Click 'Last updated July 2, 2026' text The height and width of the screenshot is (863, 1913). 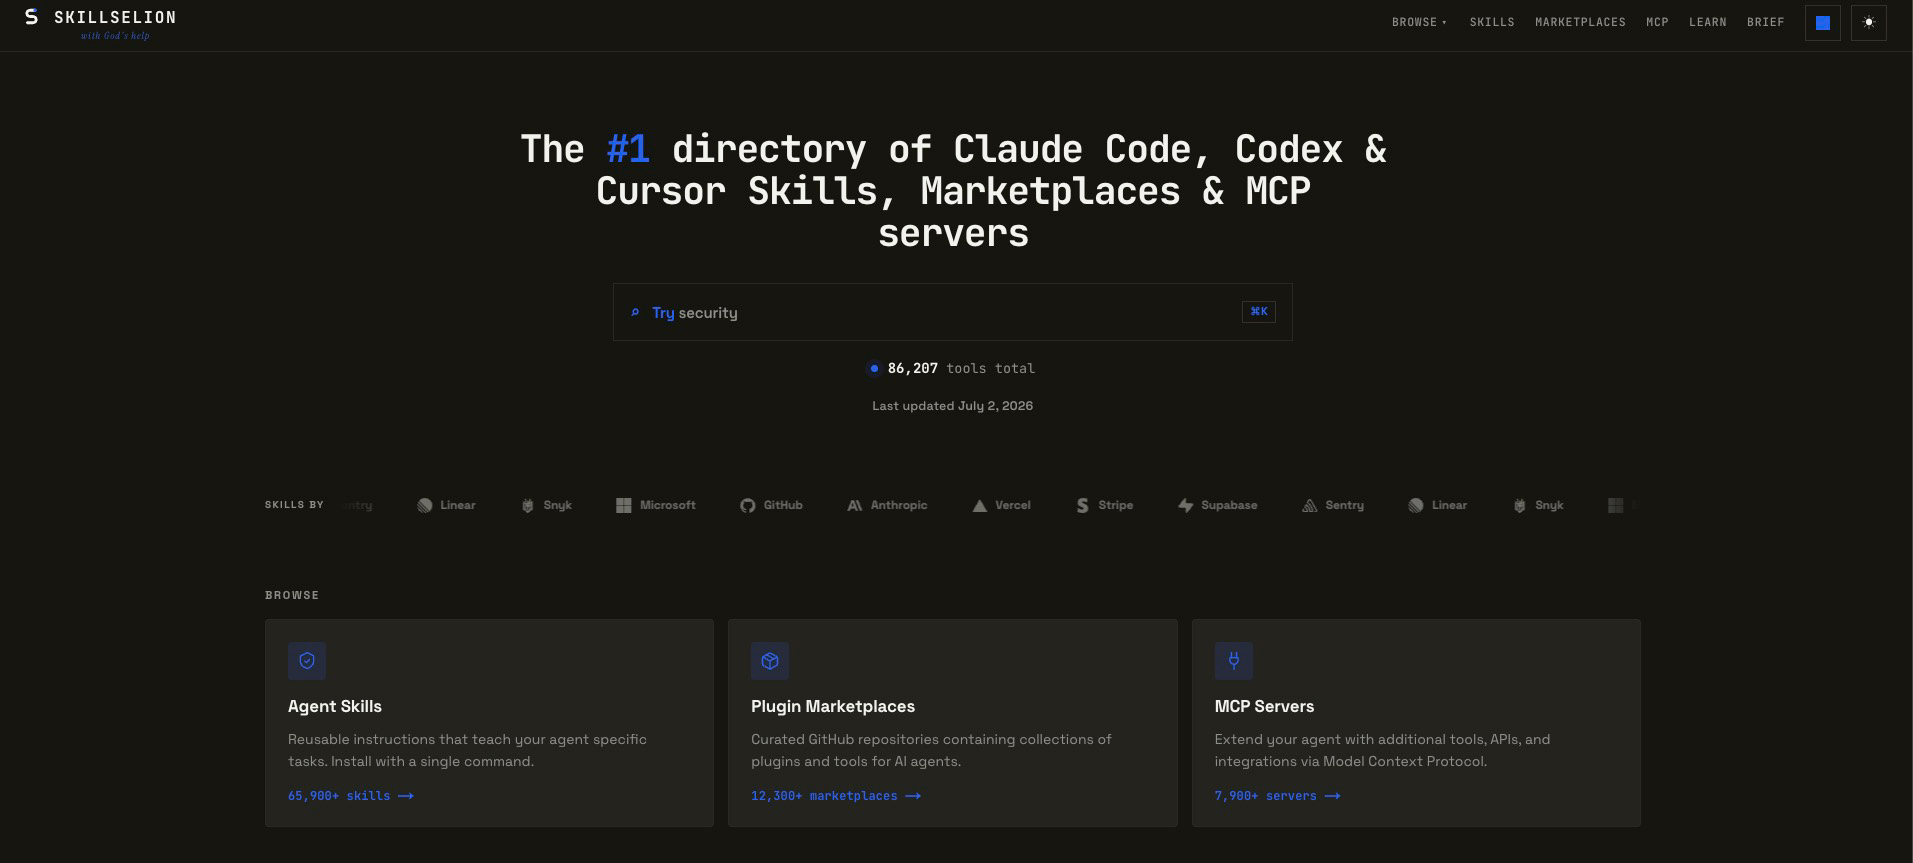click(952, 405)
